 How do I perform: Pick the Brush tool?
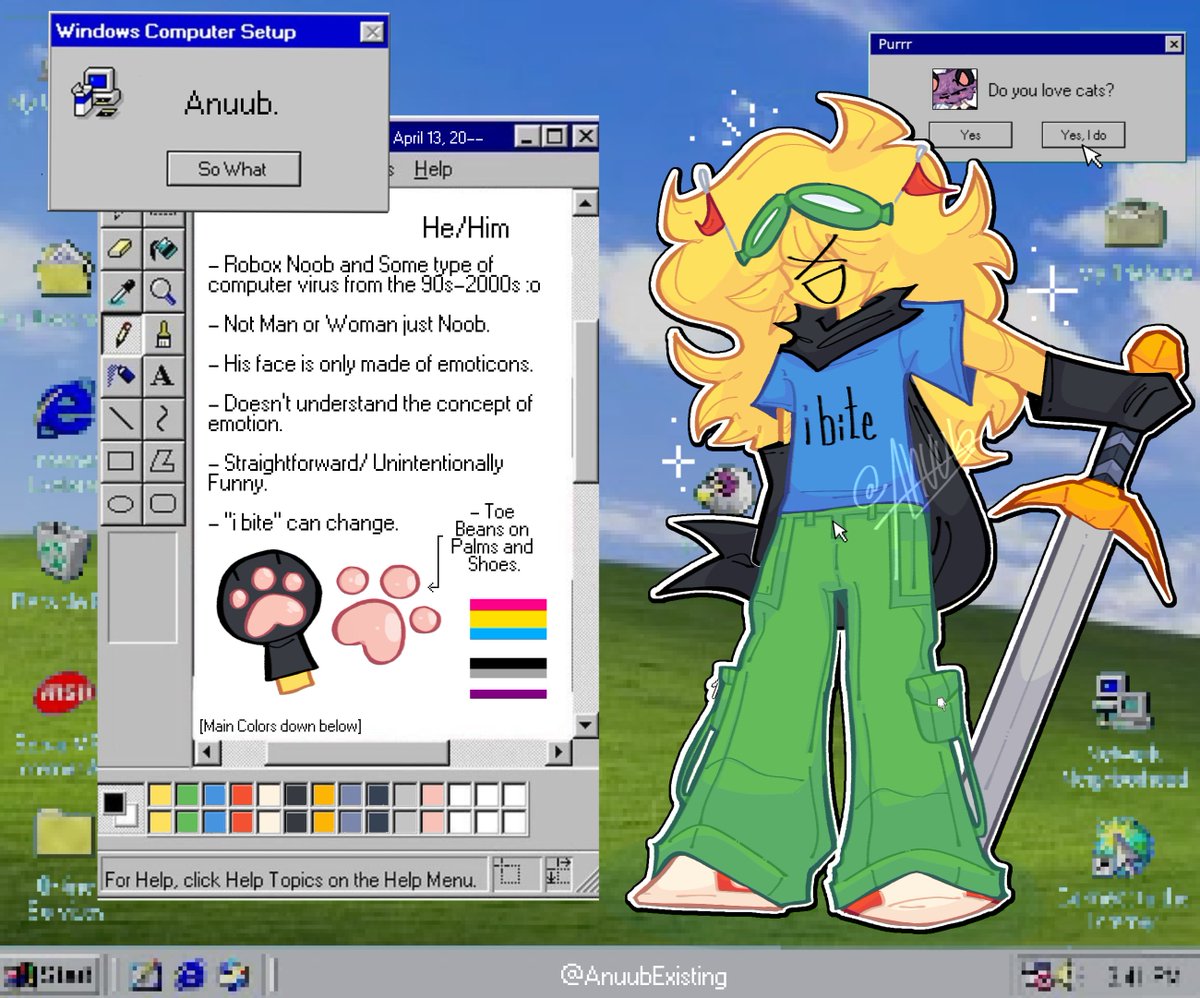click(162, 333)
